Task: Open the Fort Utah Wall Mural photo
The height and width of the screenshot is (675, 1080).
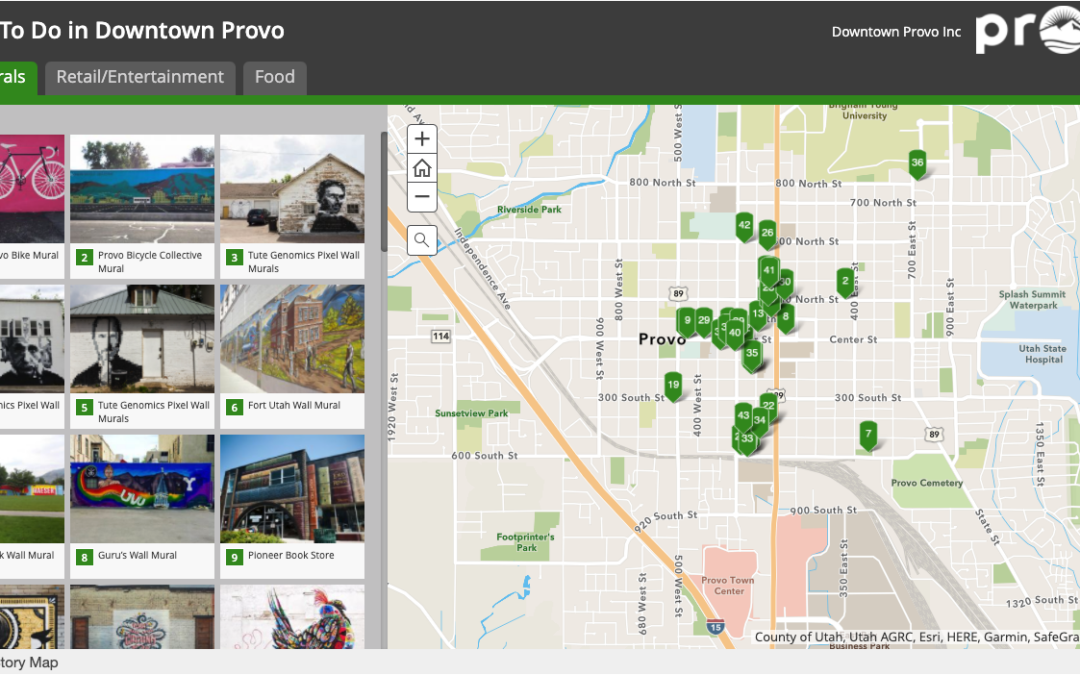Action: pyautogui.click(x=292, y=339)
